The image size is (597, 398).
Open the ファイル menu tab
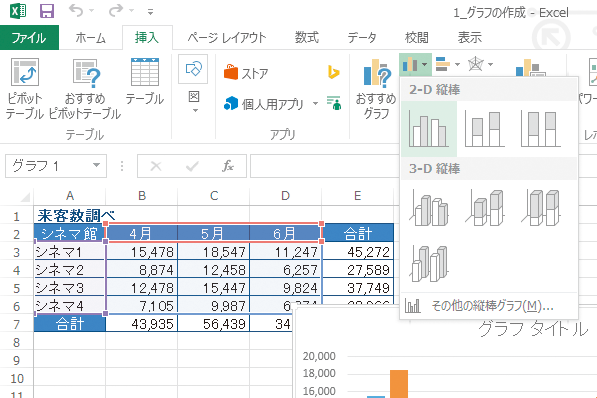29,38
